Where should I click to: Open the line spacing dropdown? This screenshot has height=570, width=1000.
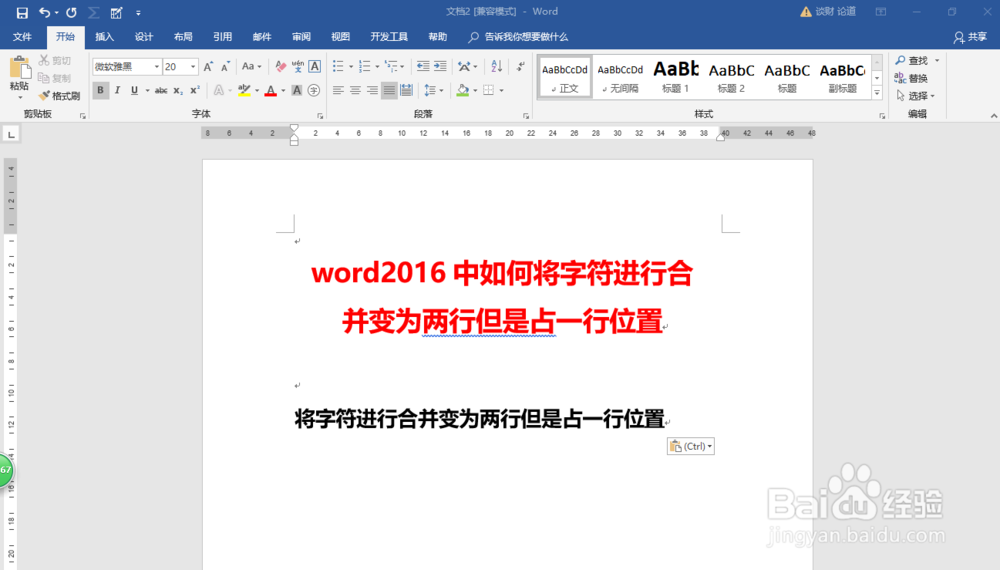434,91
